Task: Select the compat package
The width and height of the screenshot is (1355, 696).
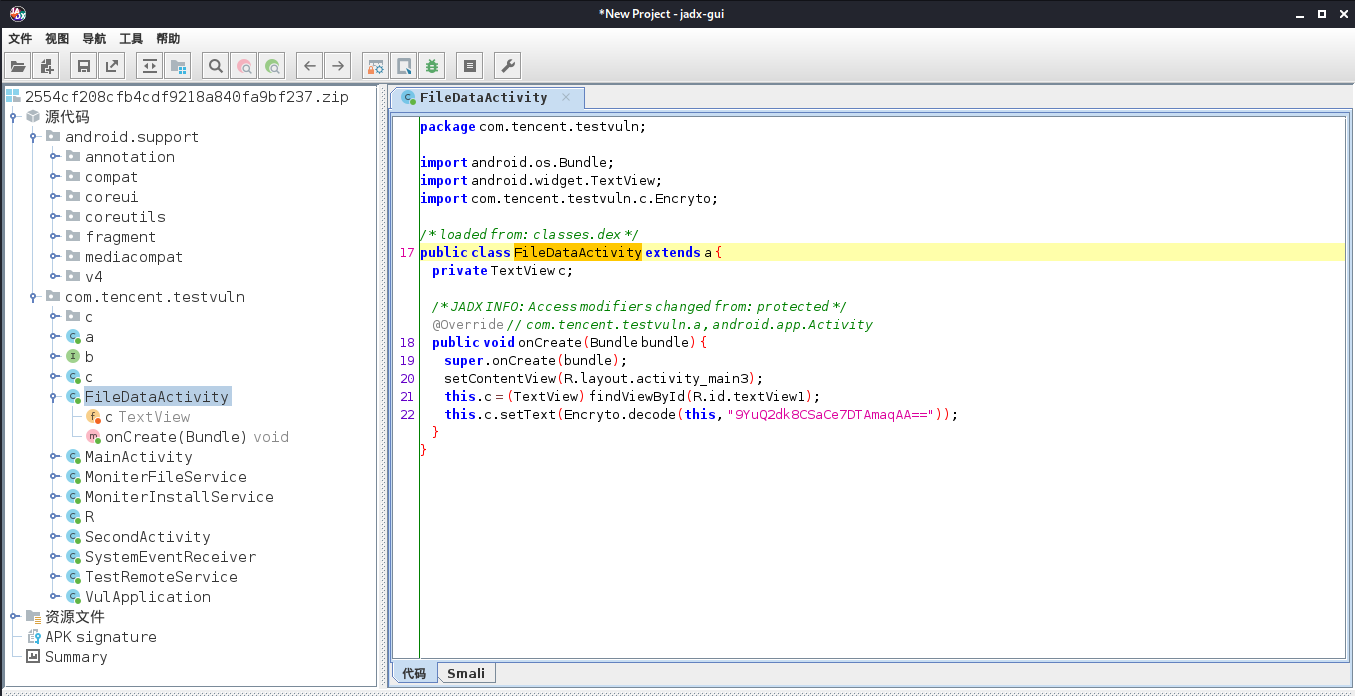Action: tap(111, 177)
